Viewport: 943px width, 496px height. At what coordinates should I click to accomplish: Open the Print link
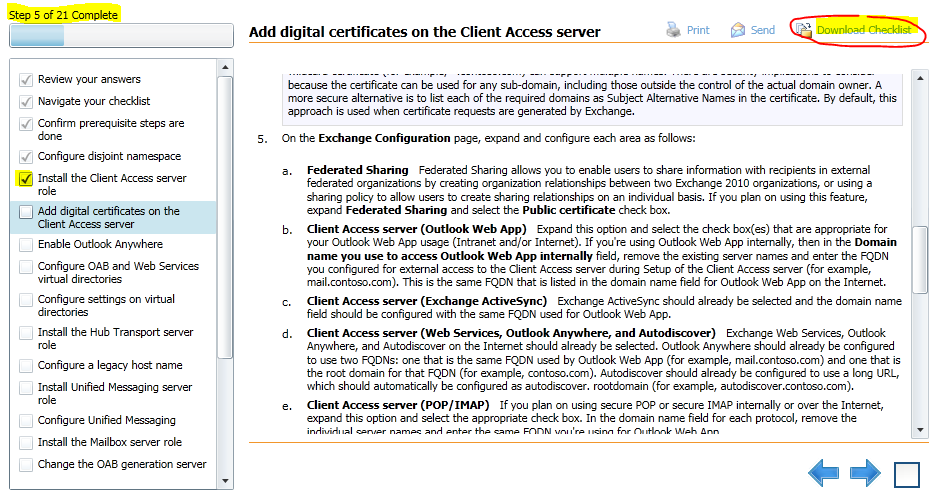(698, 30)
